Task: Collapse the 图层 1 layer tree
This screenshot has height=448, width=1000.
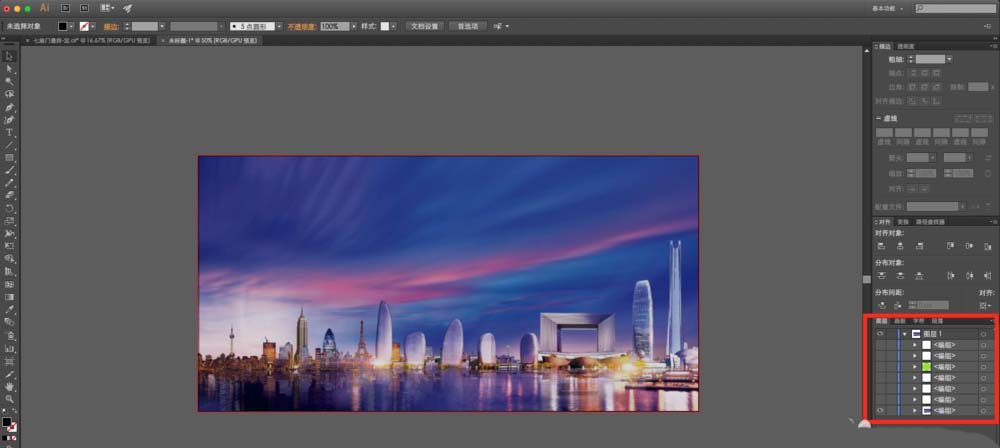Action: [904, 334]
